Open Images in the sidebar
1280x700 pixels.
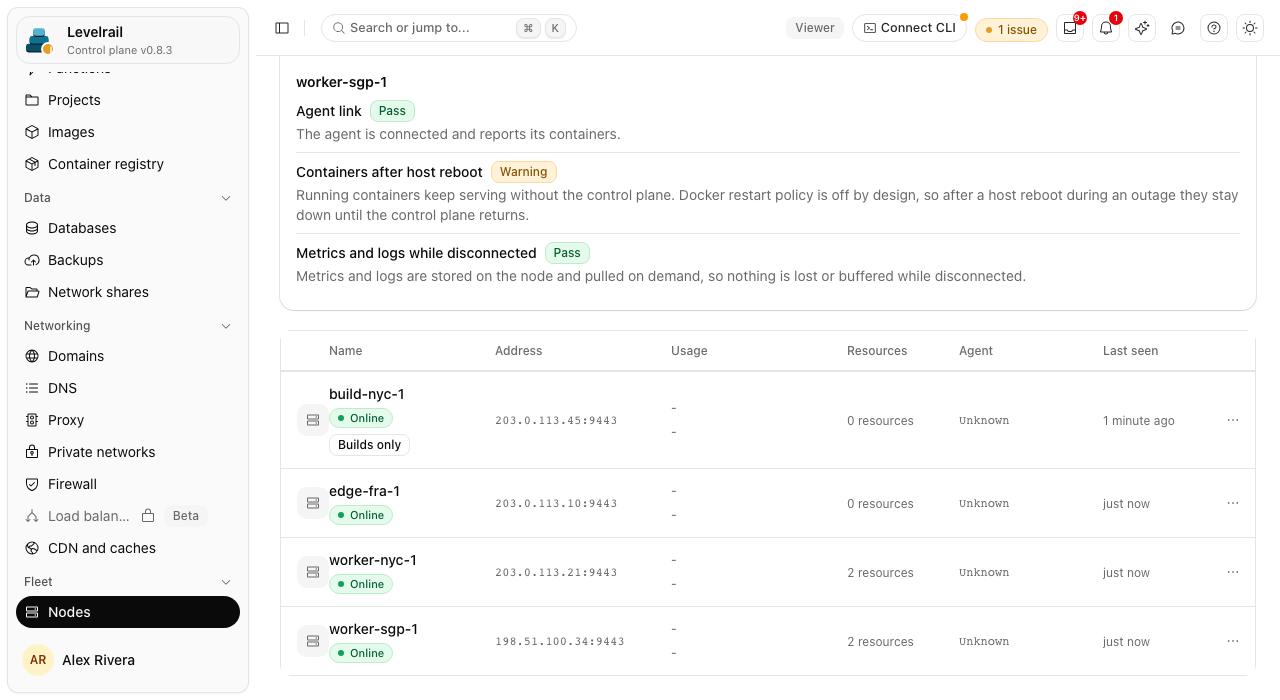pos(128,132)
